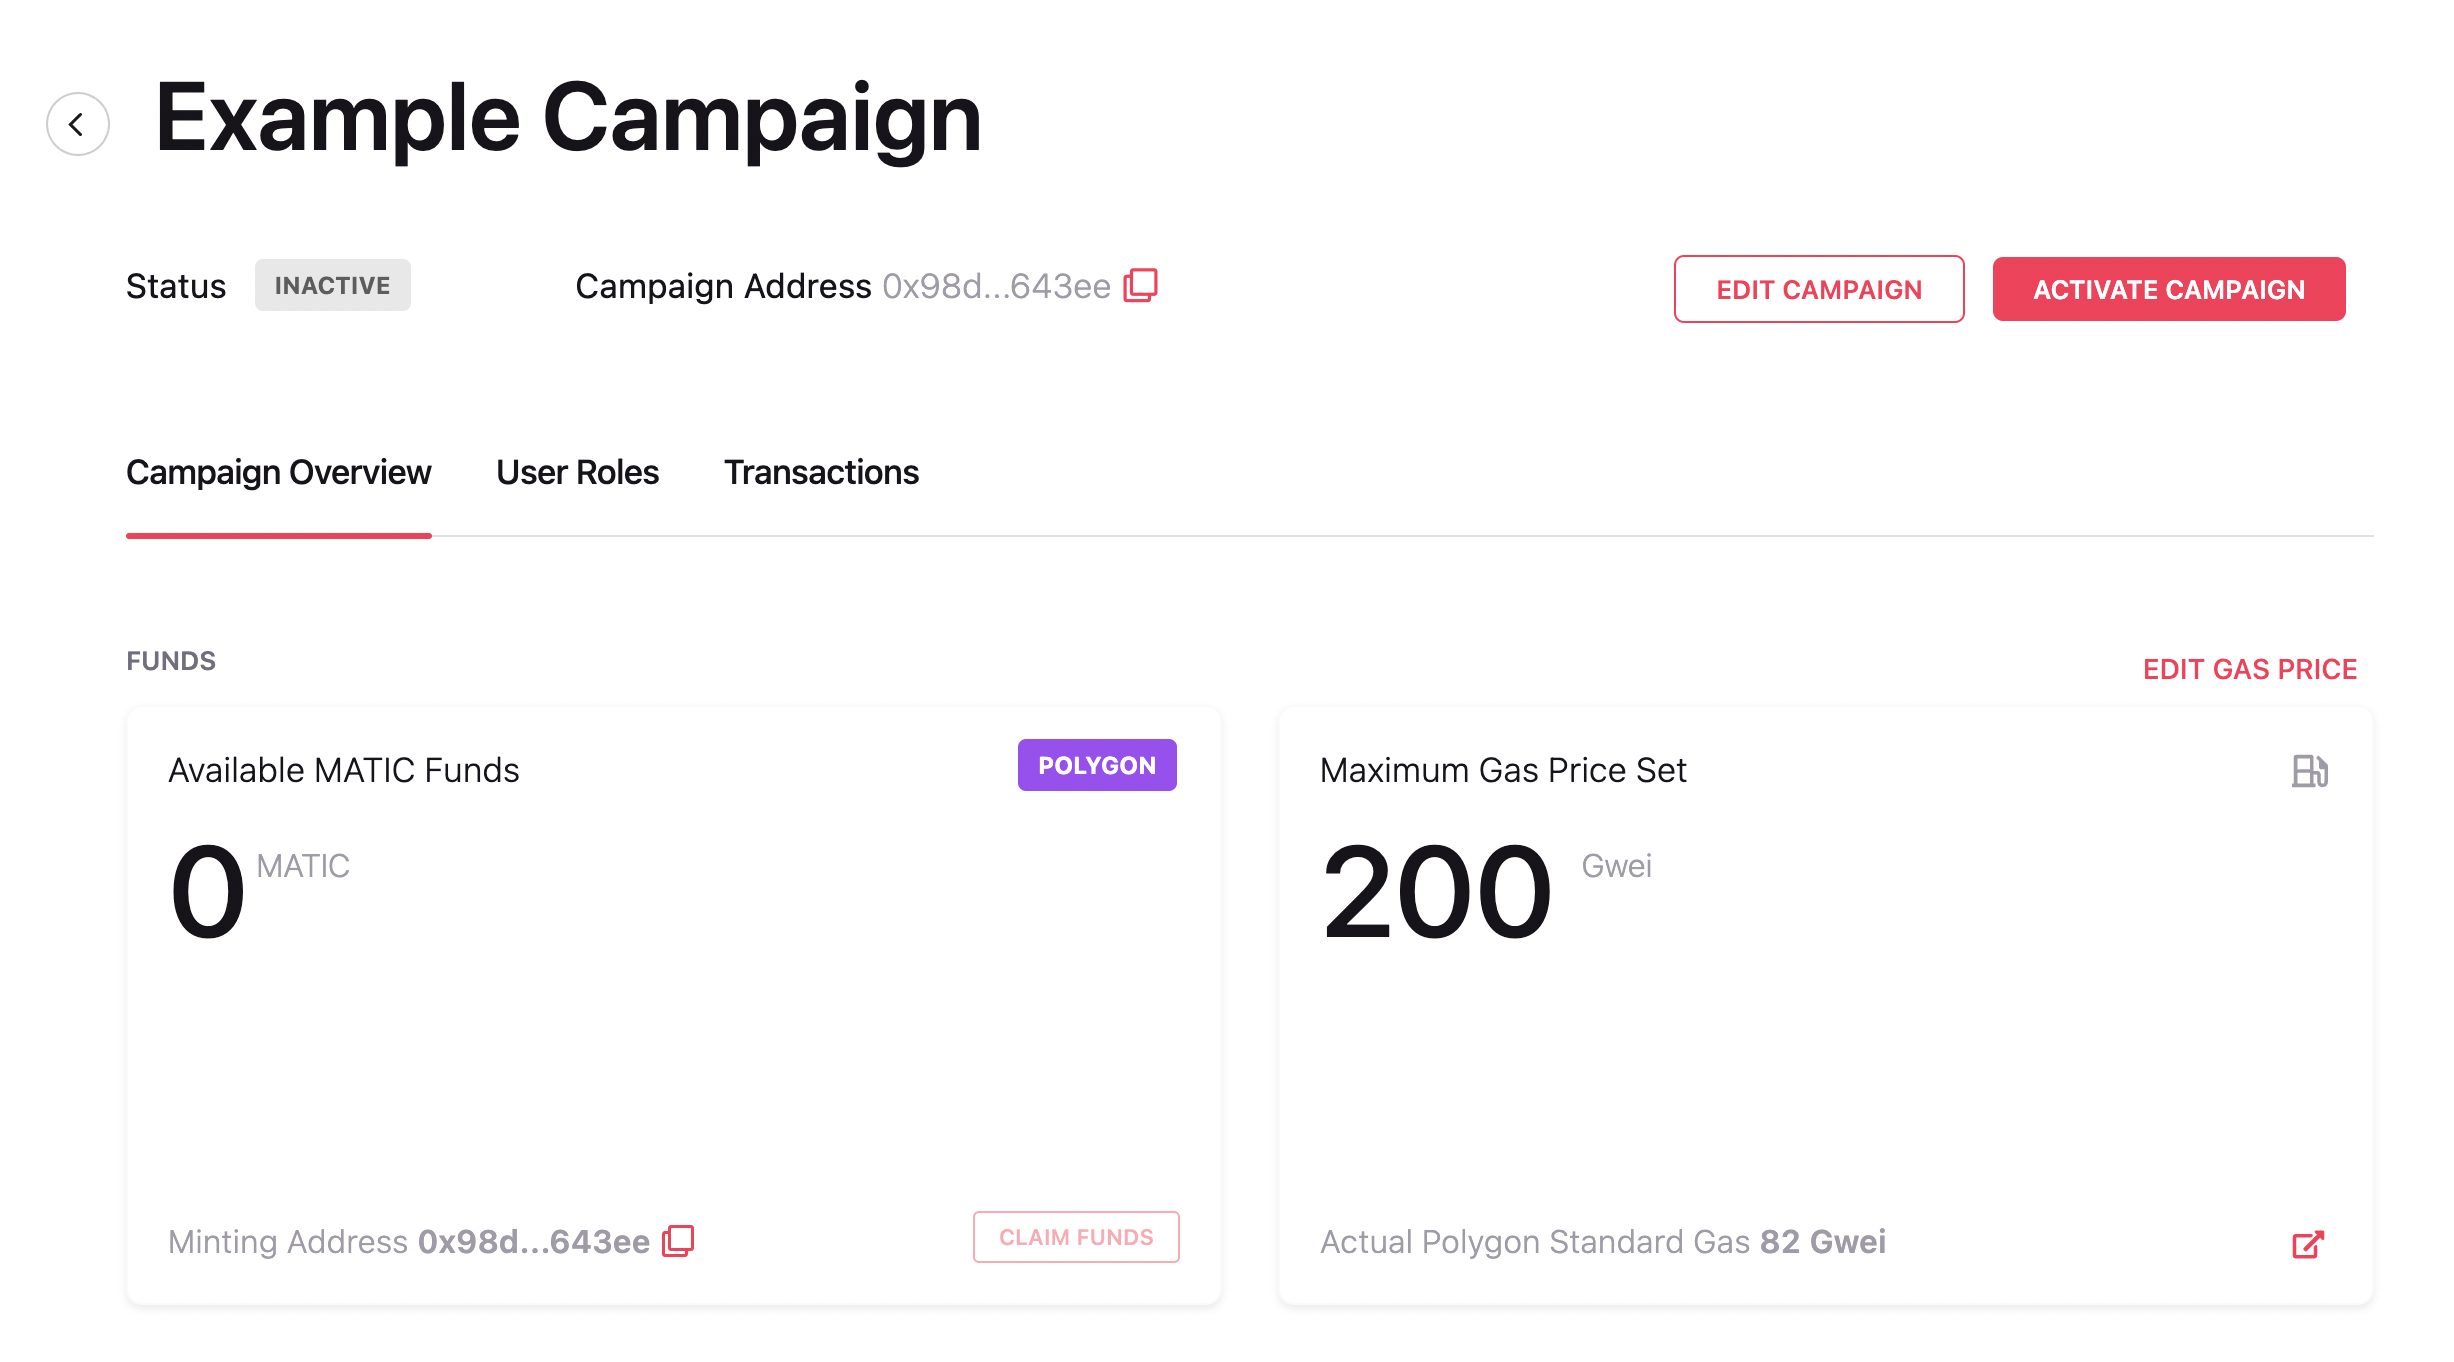Click the EDIT CAMPAIGN button
The image size is (2454, 1362).
click(1819, 289)
